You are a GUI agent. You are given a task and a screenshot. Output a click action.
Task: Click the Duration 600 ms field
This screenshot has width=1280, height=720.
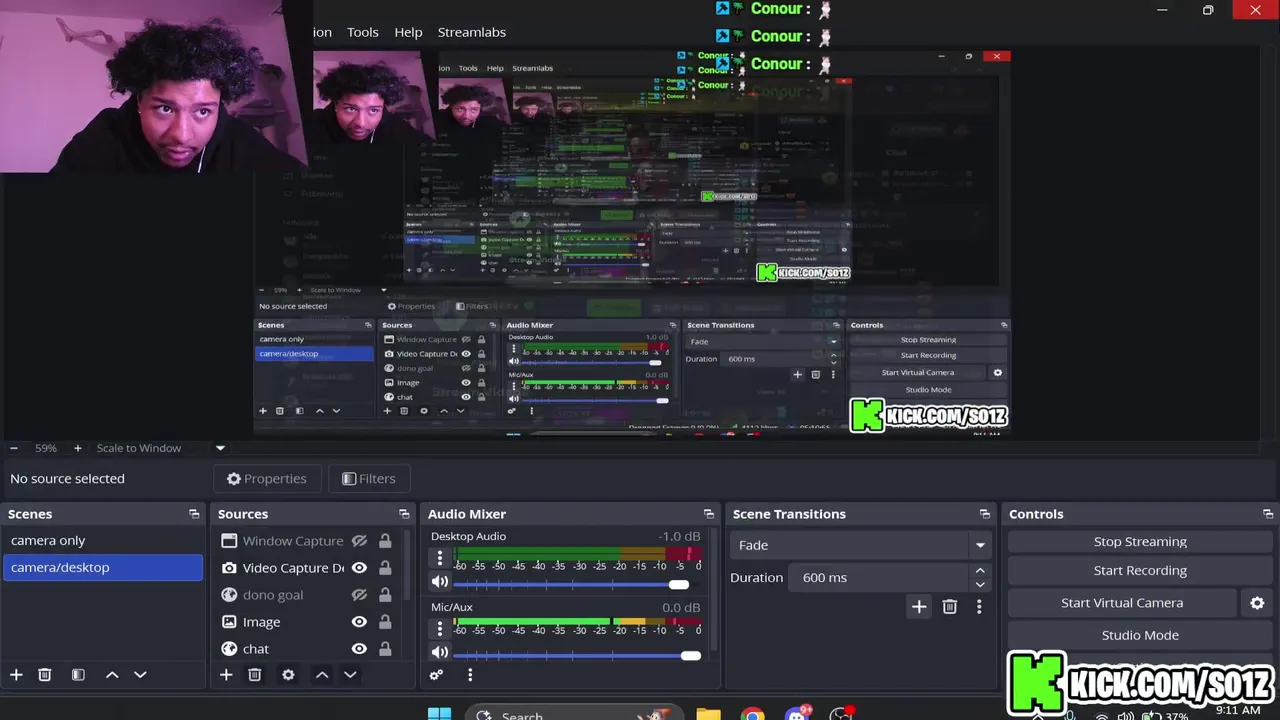878,577
